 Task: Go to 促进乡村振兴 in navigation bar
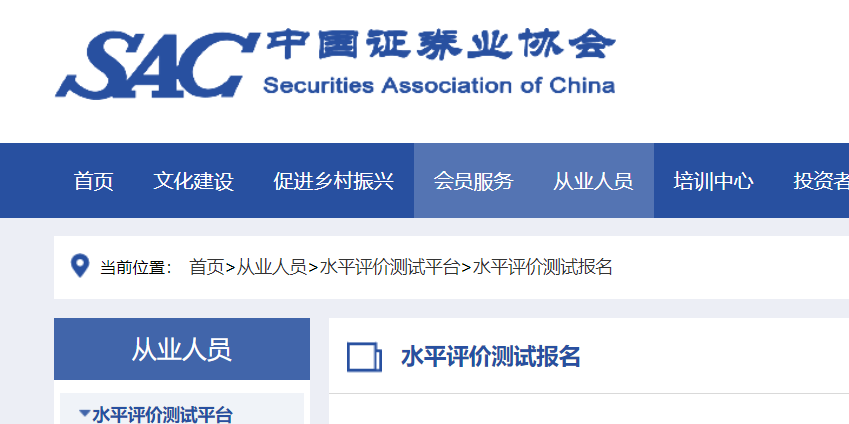click(x=334, y=181)
